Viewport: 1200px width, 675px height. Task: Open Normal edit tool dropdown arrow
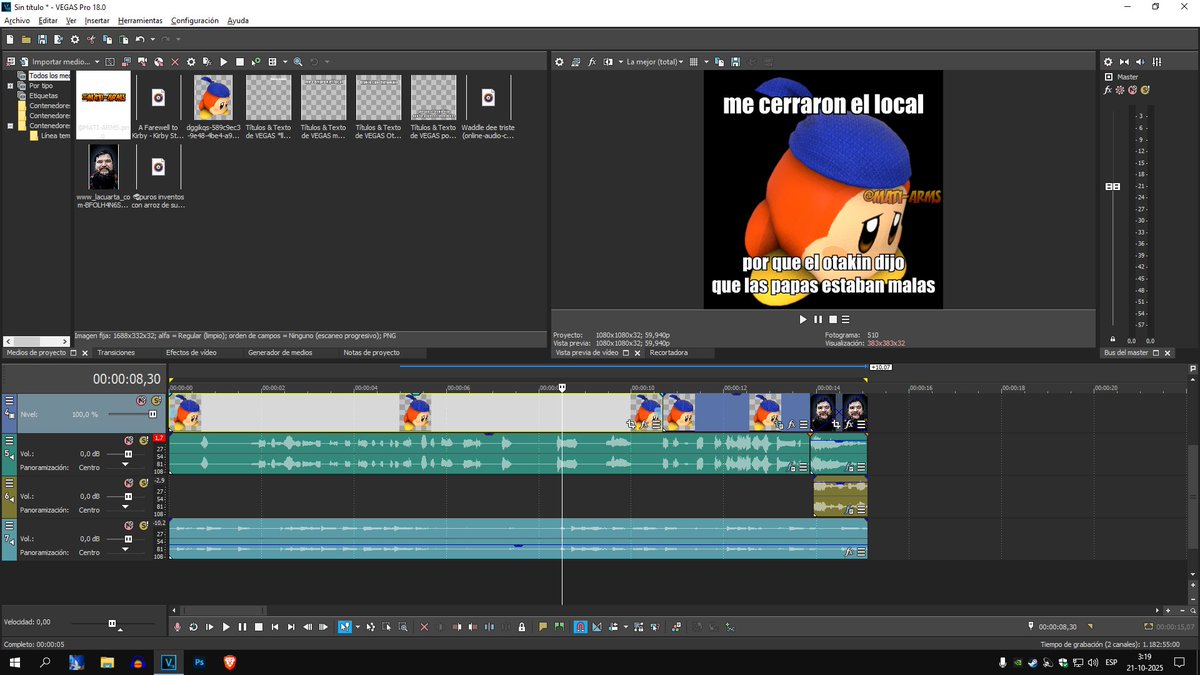point(358,627)
